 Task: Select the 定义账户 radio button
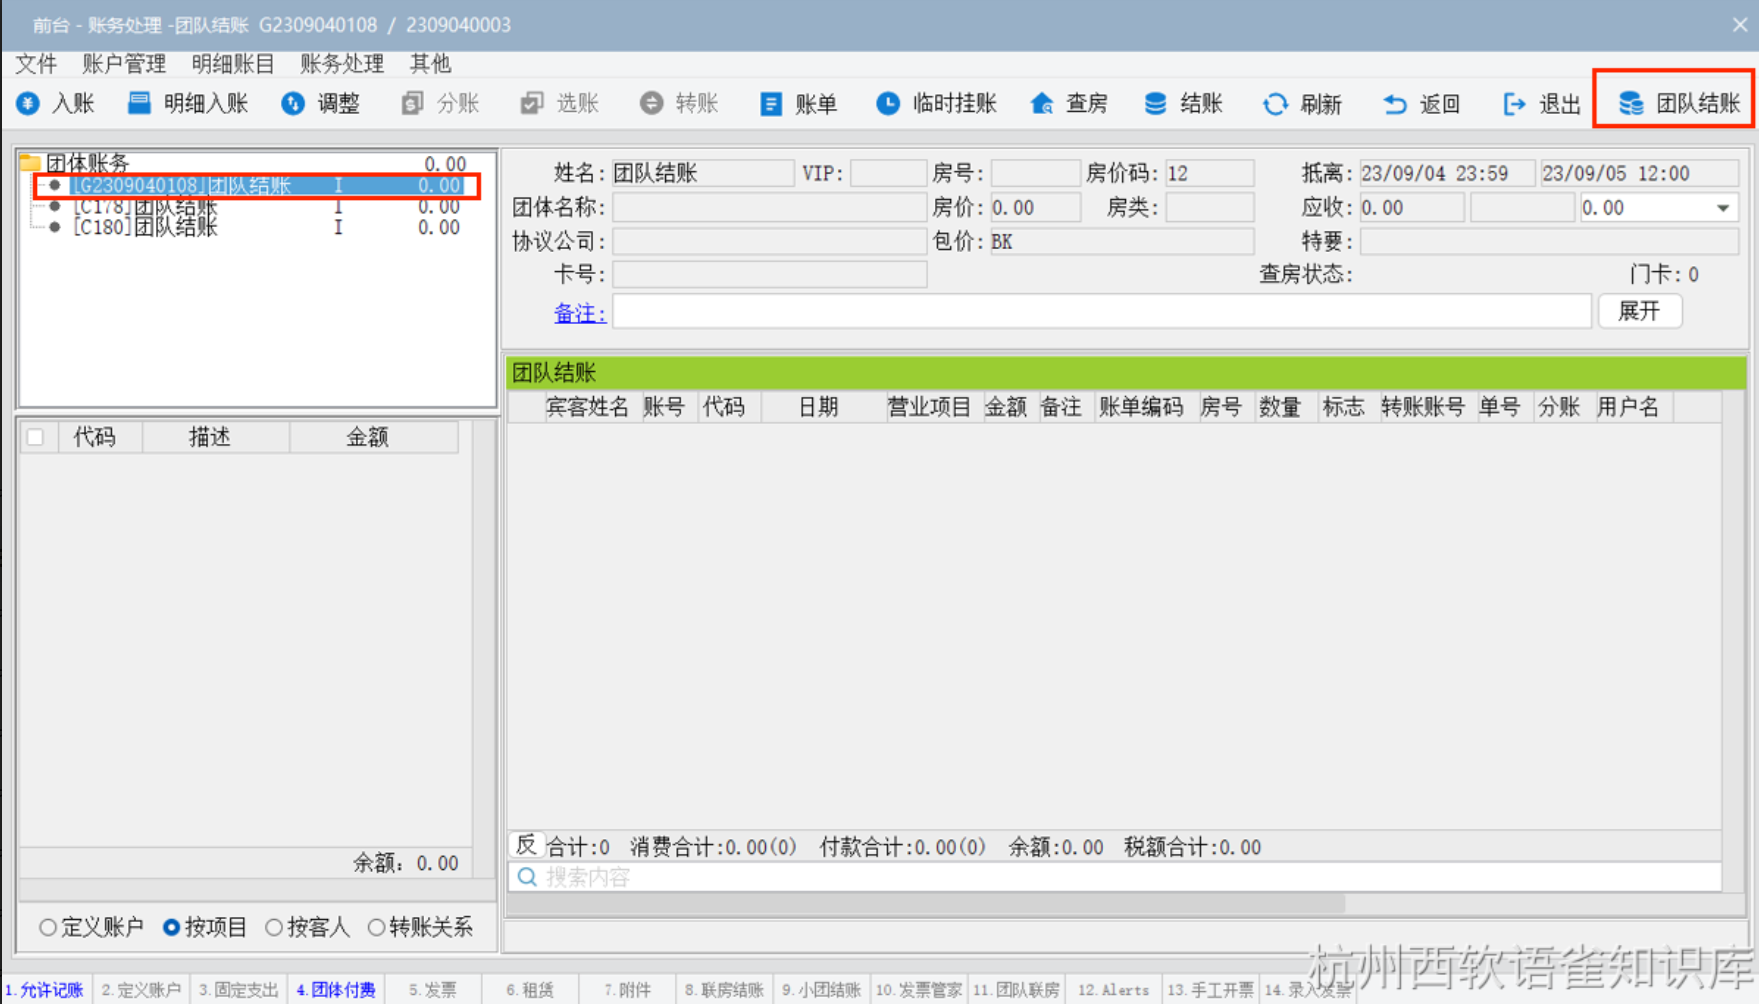pyautogui.click(x=48, y=927)
